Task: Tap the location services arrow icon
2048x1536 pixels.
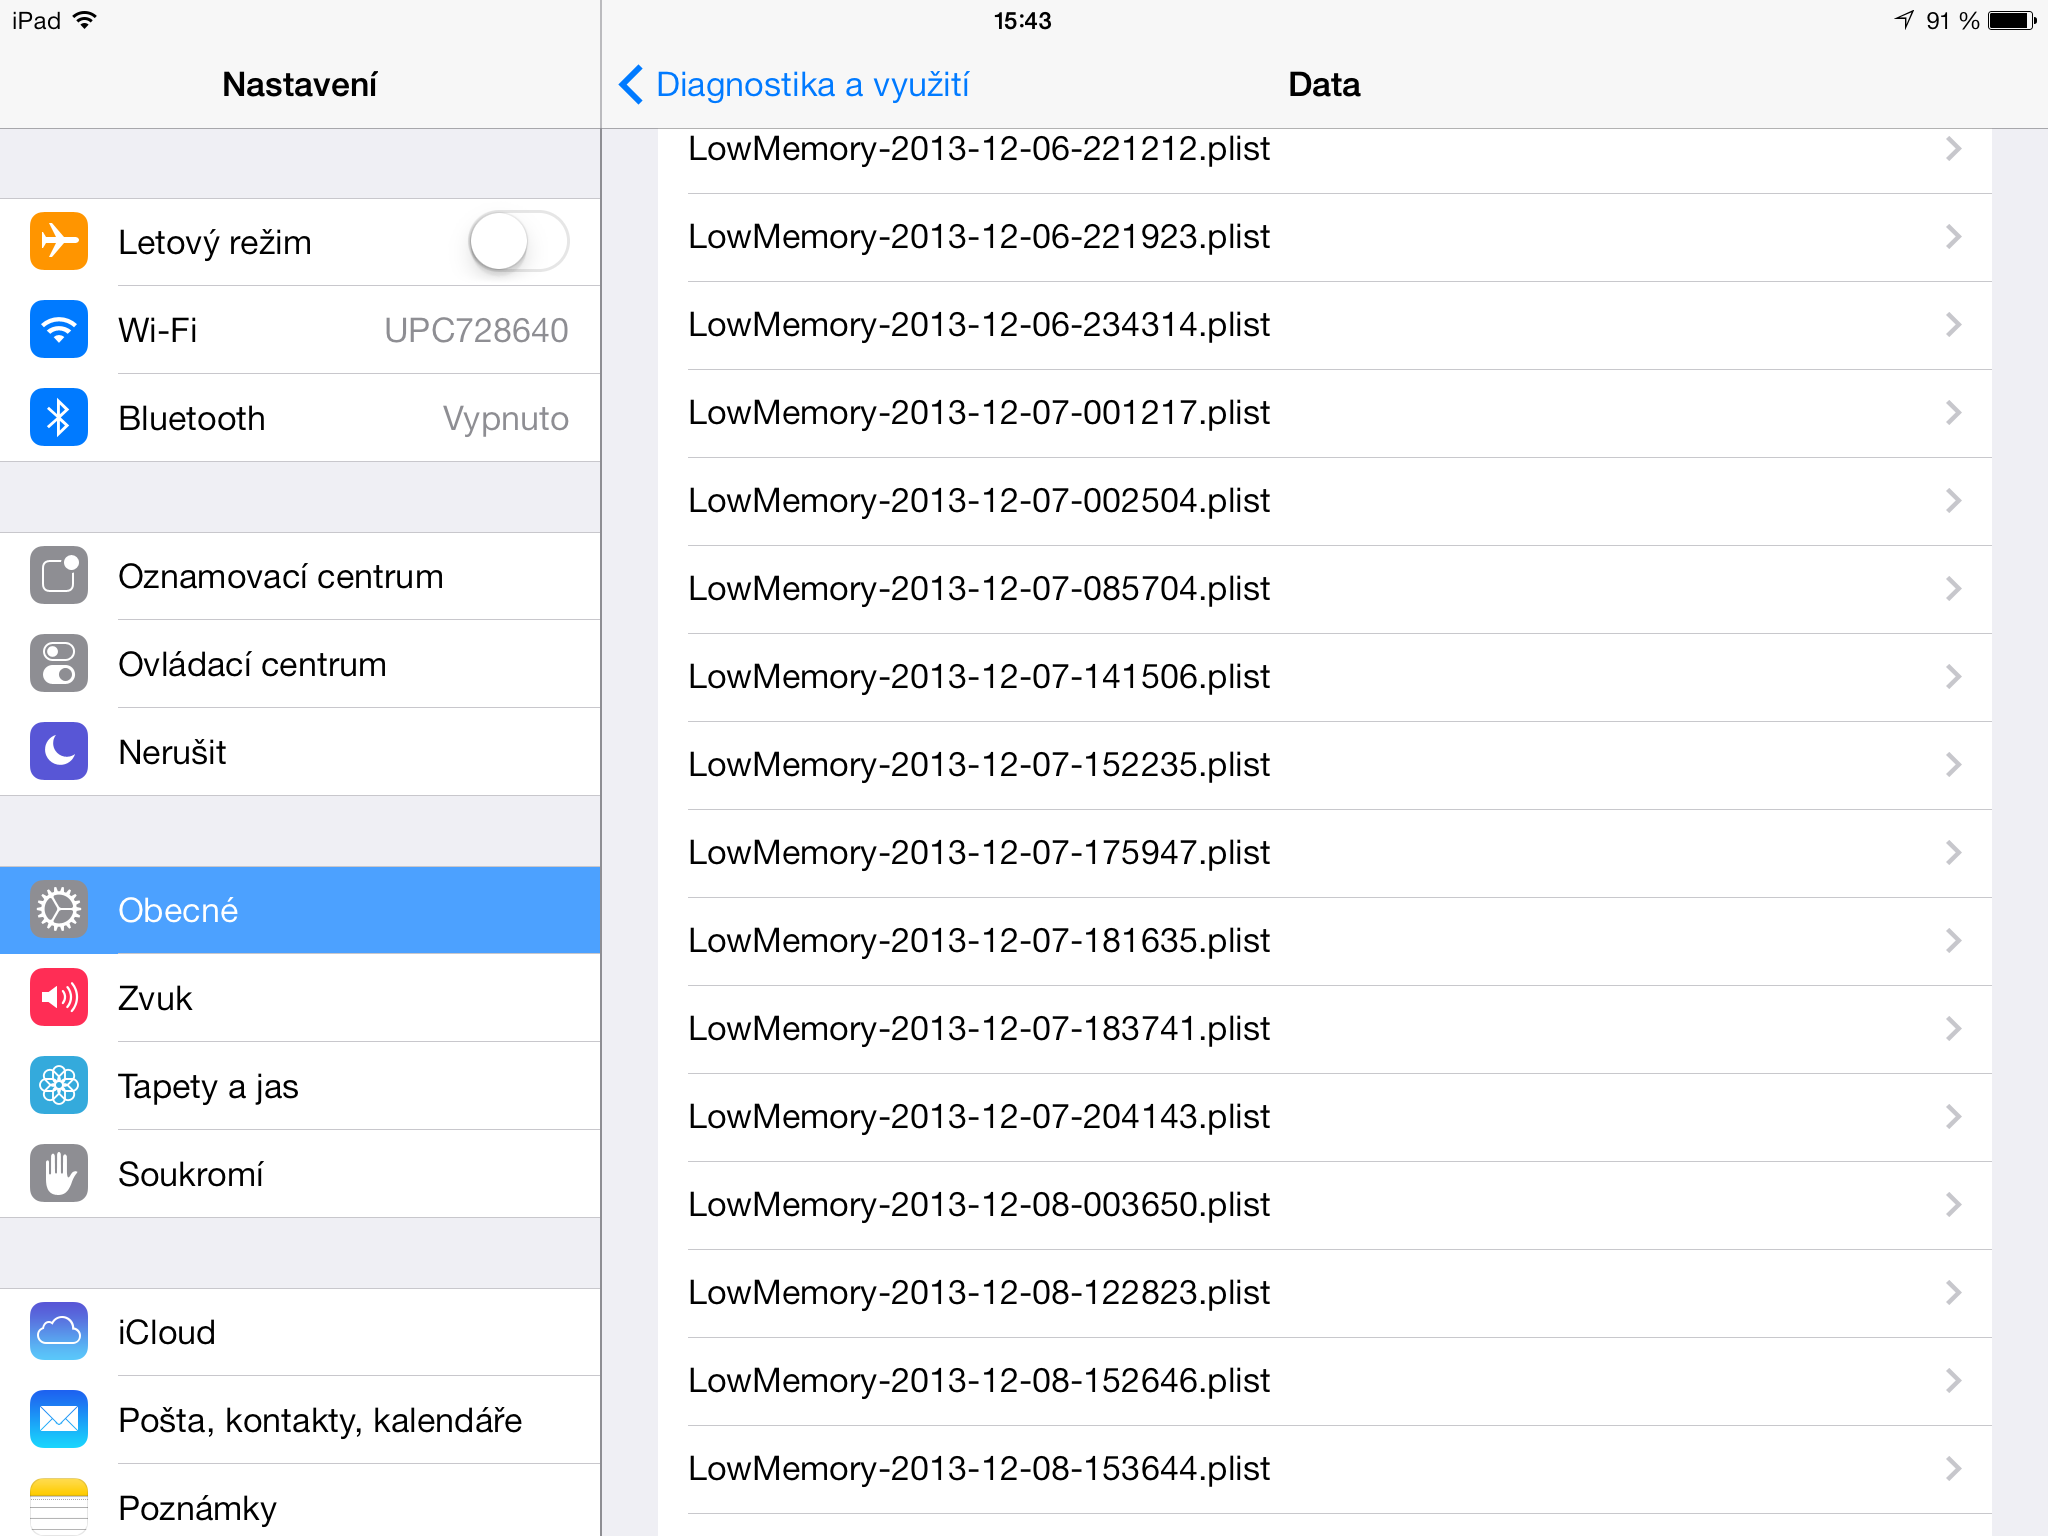Action: point(1904,20)
